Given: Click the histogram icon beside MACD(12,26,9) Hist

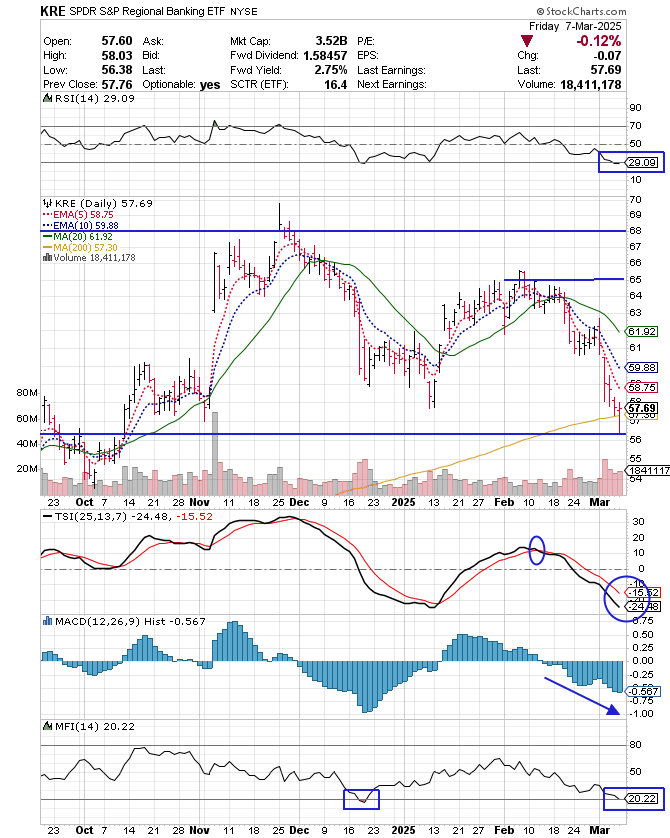Looking at the screenshot, I should click(x=48, y=622).
